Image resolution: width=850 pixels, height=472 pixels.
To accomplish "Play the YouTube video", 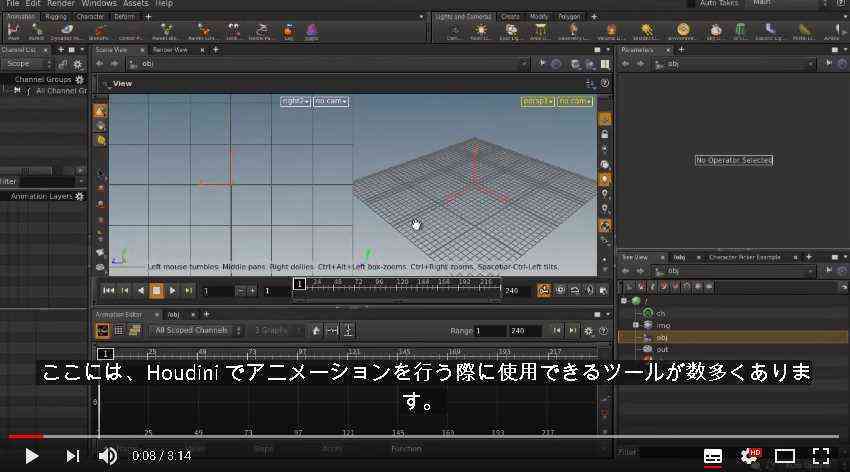I will tap(31, 456).
